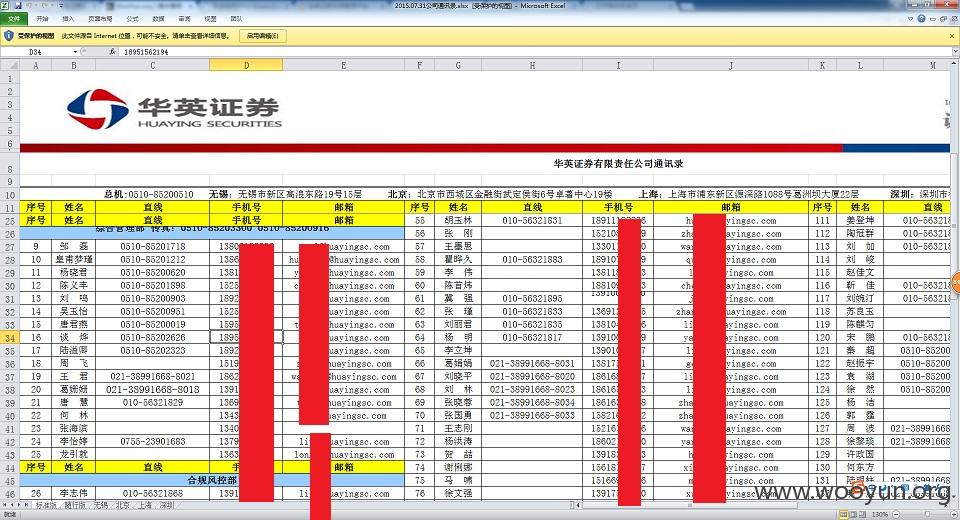Open the 审阅 (Review) ribbon tab
Image resolution: width=960 pixels, height=520 pixels.
click(184, 18)
